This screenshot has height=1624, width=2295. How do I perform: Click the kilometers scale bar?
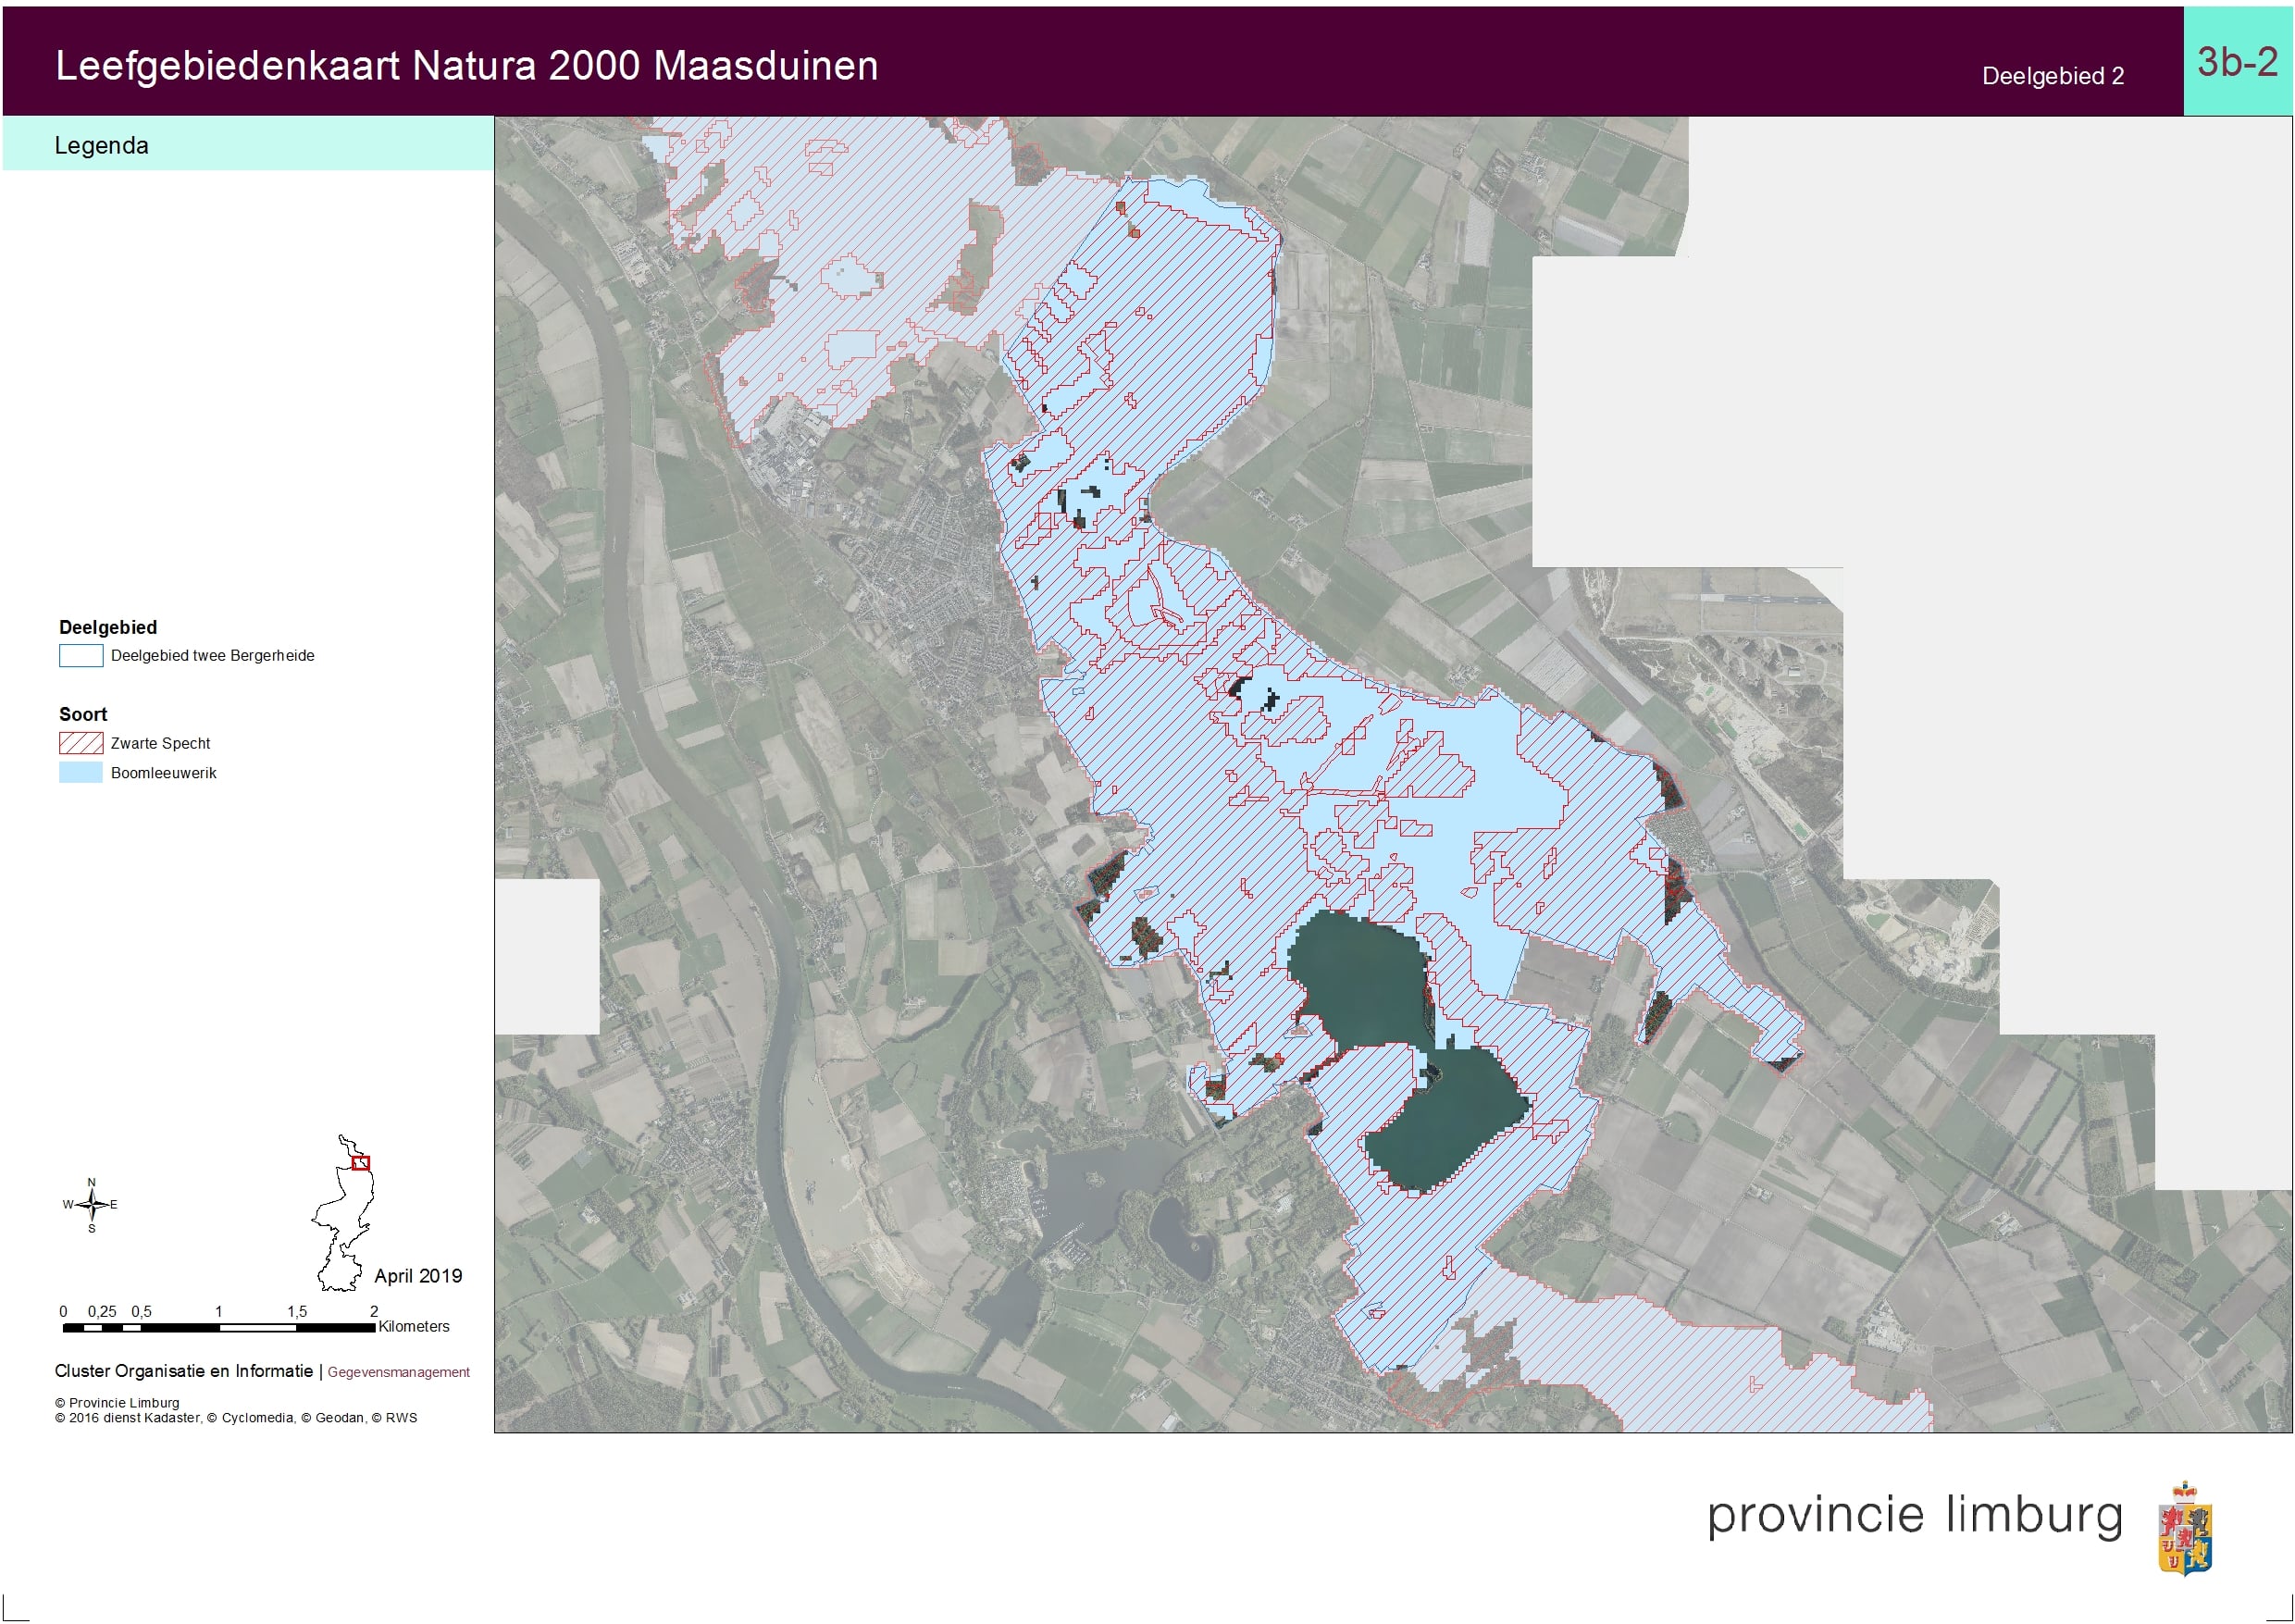(x=218, y=1327)
